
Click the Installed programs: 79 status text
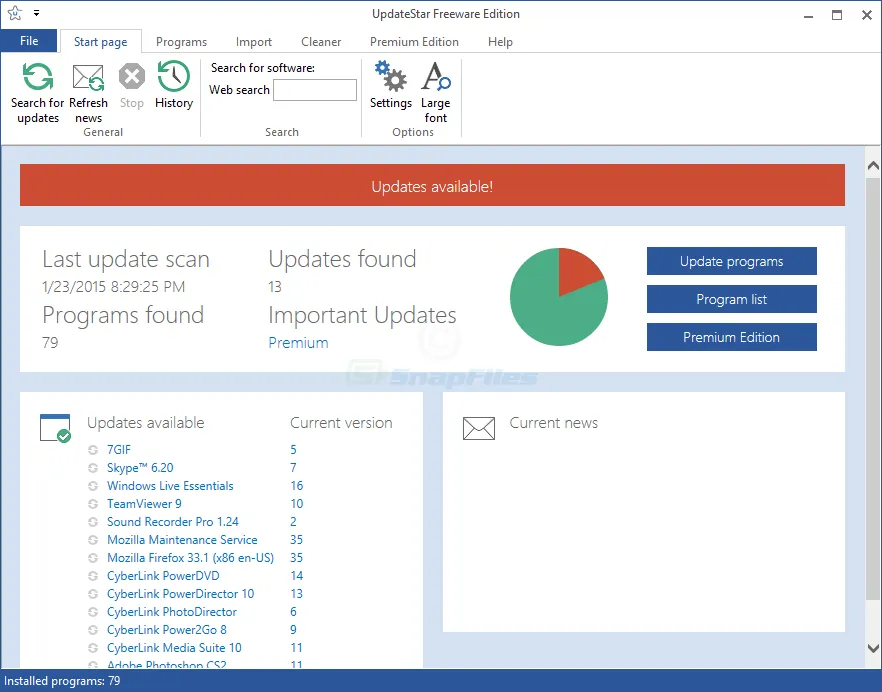tap(62, 681)
